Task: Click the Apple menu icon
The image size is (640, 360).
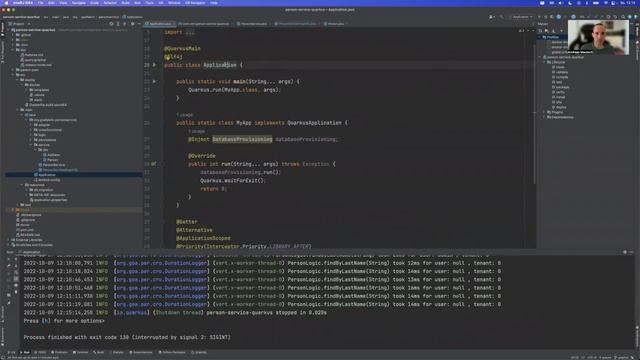Action: point(7,3)
